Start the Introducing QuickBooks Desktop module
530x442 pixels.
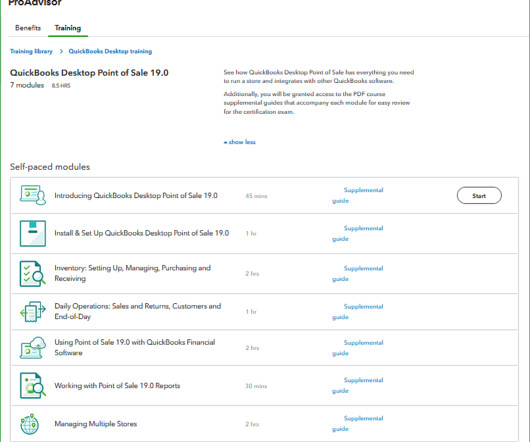click(479, 195)
